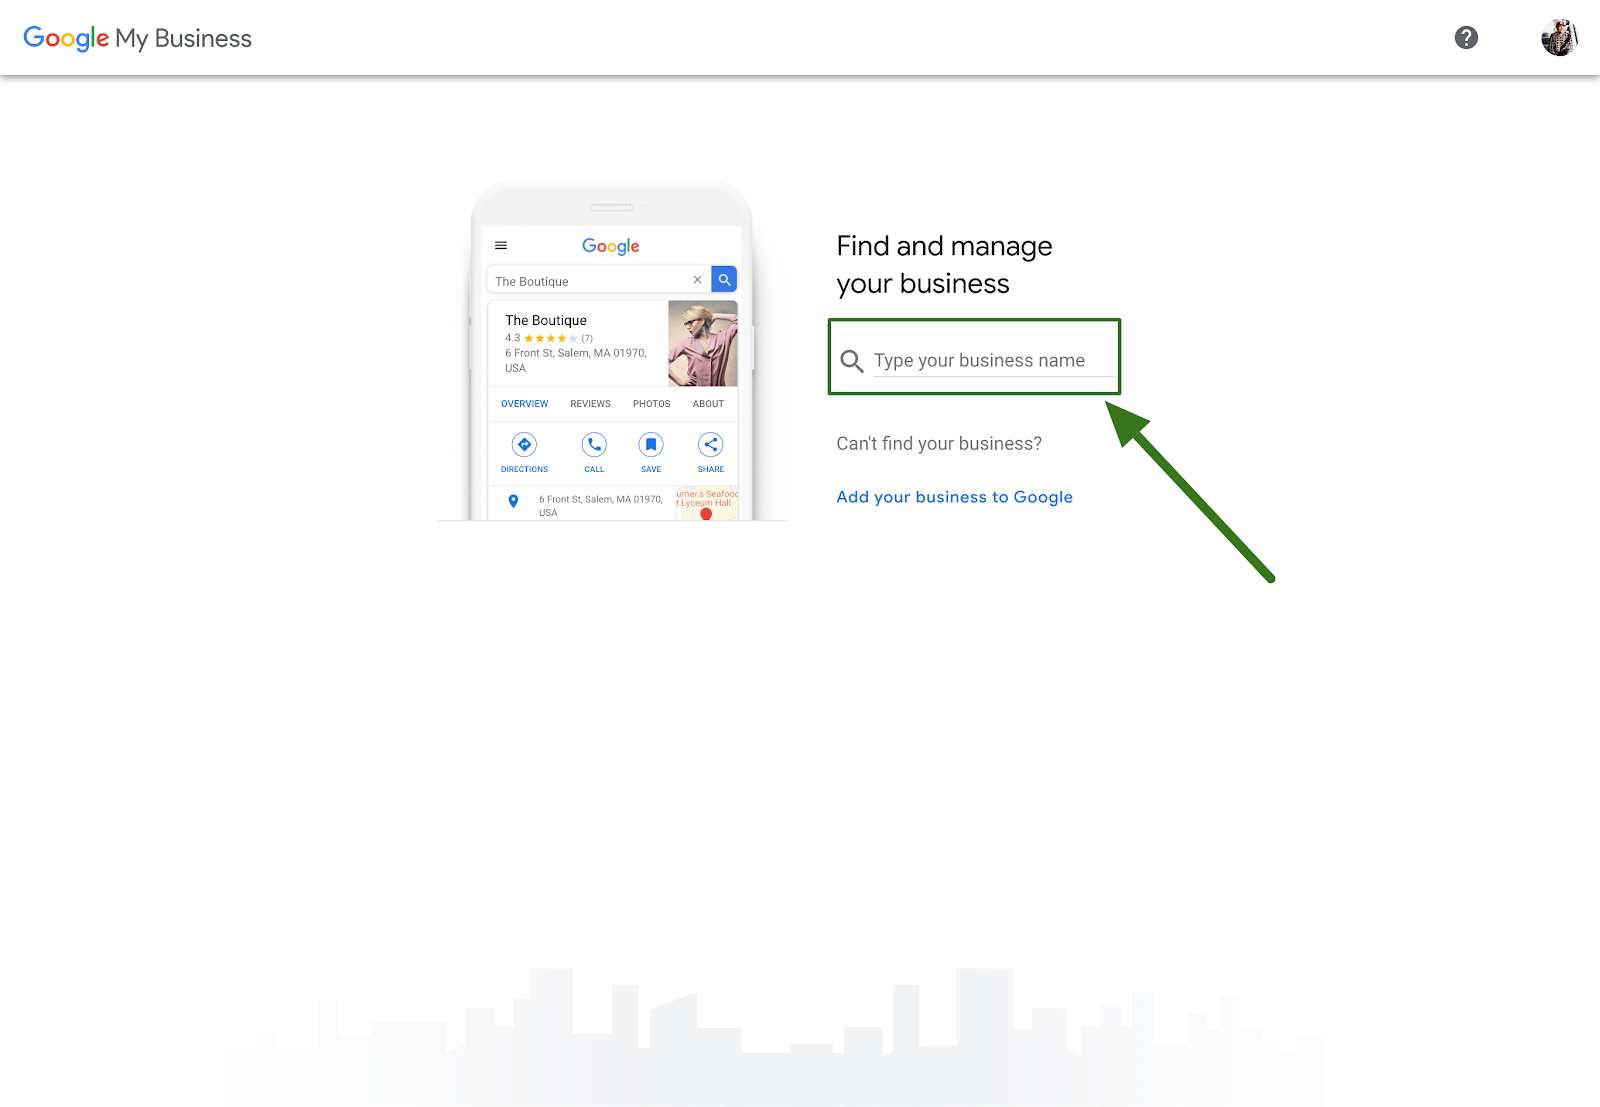The height and width of the screenshot is (1107, 1600).
Task: Click the blue search button in phone mockup
Action: [724, 280]
